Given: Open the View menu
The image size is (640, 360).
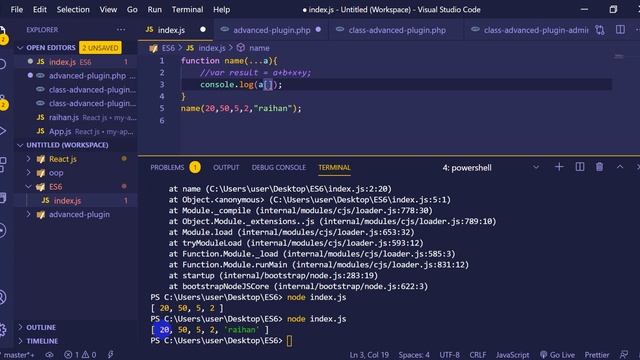Looking at the screenshot, I should 108,9.
